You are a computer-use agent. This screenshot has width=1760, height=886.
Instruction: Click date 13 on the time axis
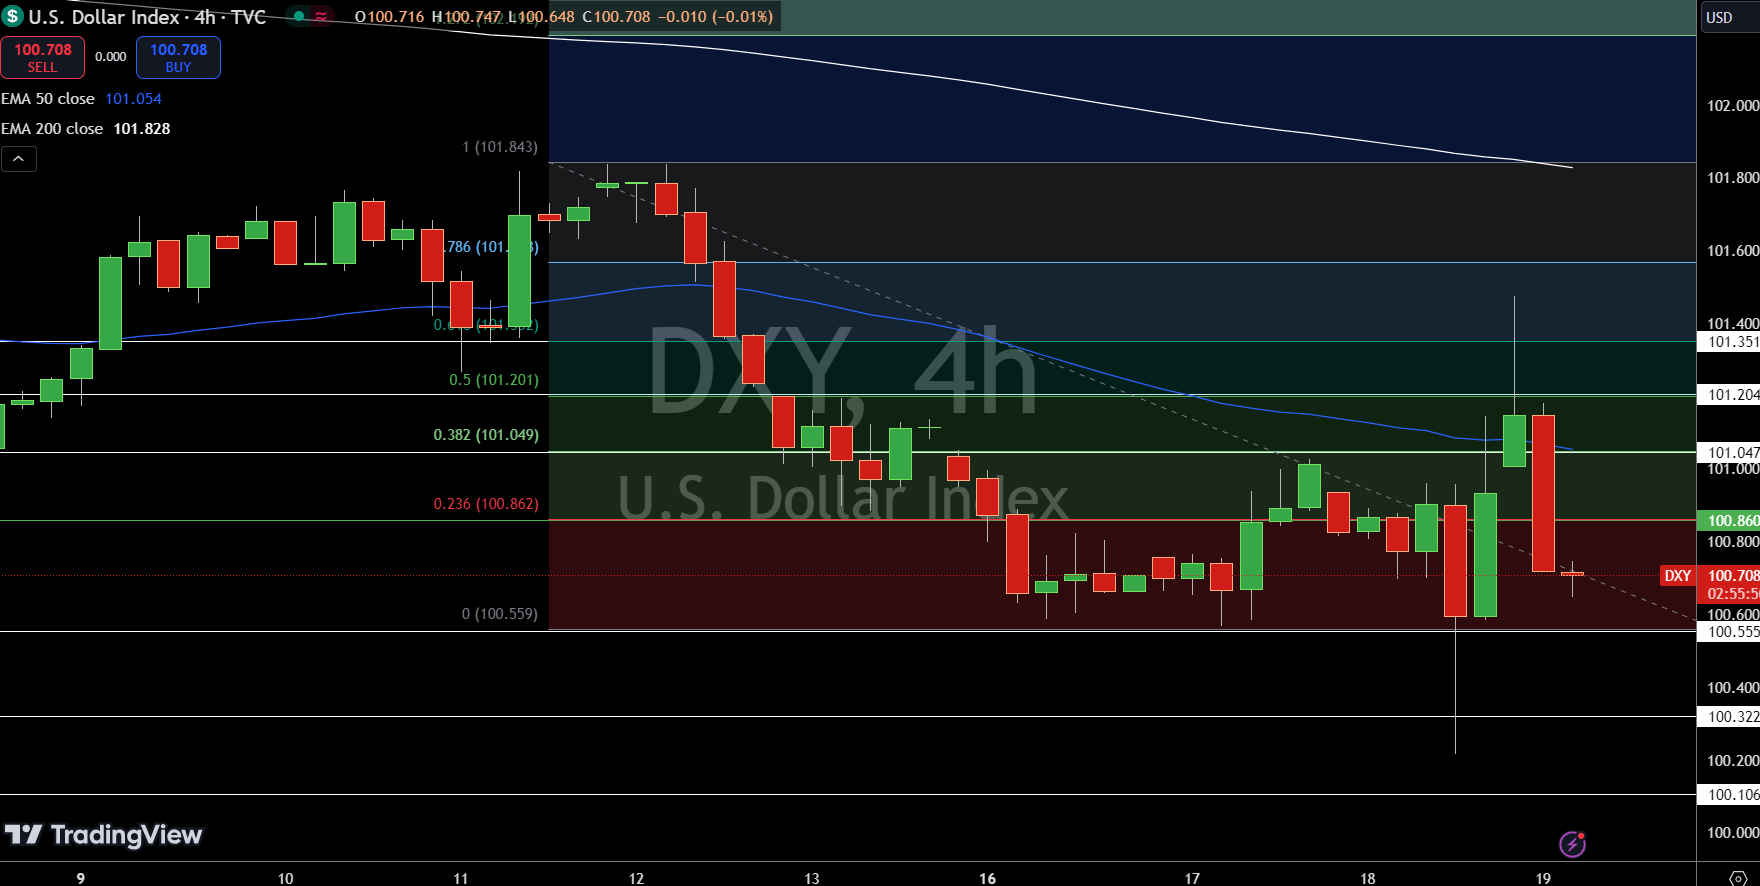tap(812, 878)
